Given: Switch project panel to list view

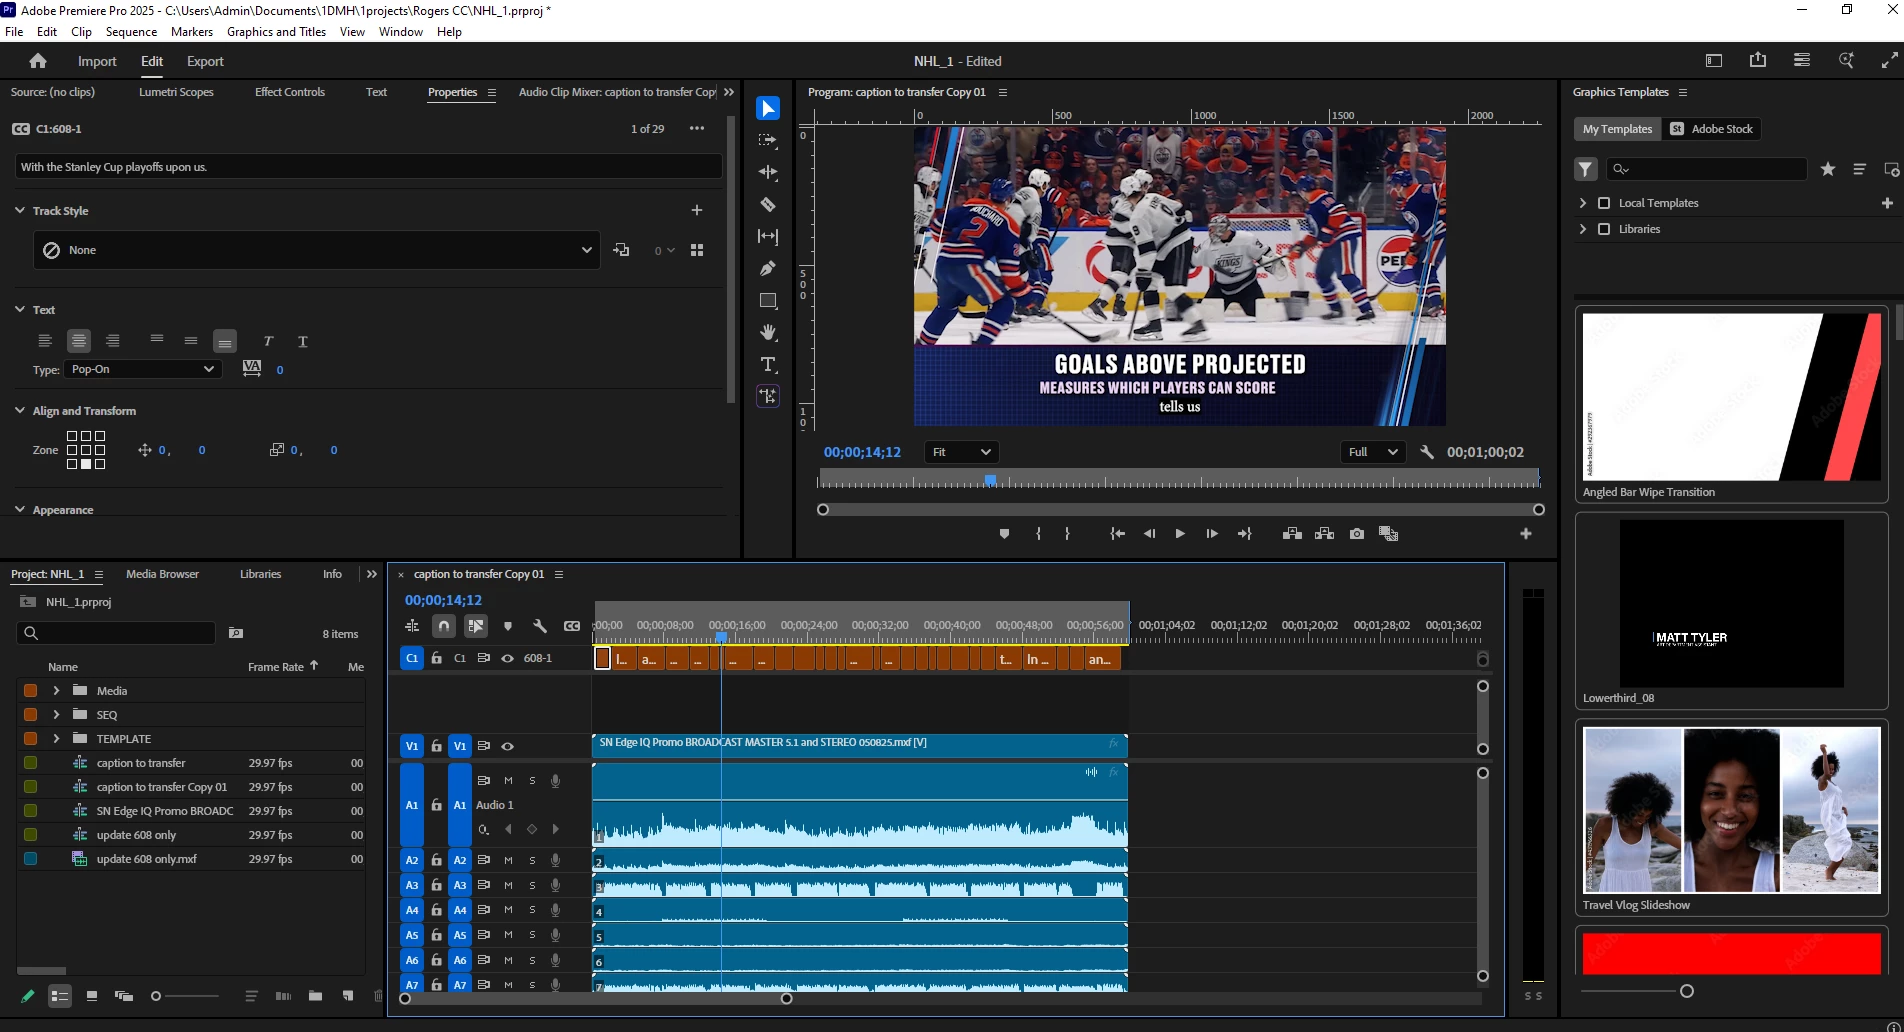Looking at the screenshot, I should tap(60, 996).
